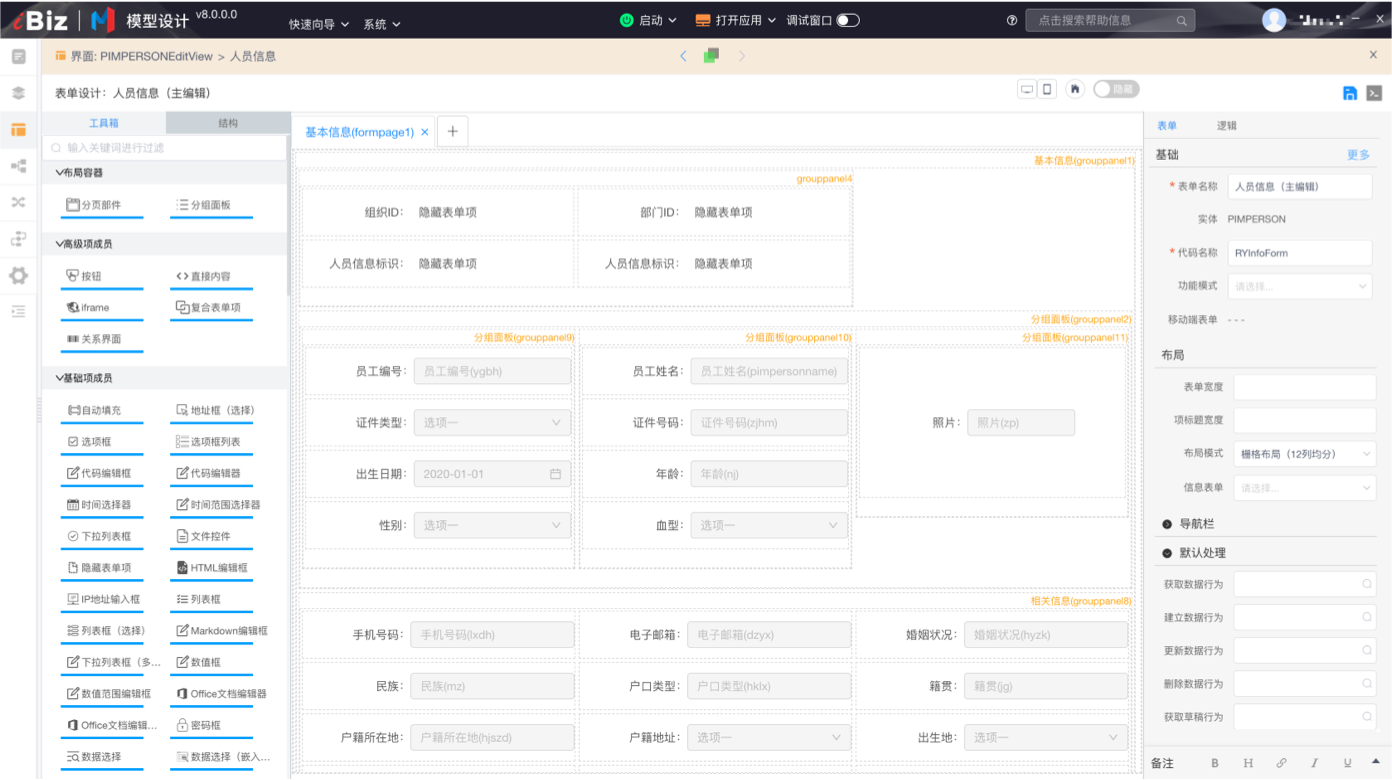
Task: Select the 复合表单项 toolbox item
Action: pos(211,308)
